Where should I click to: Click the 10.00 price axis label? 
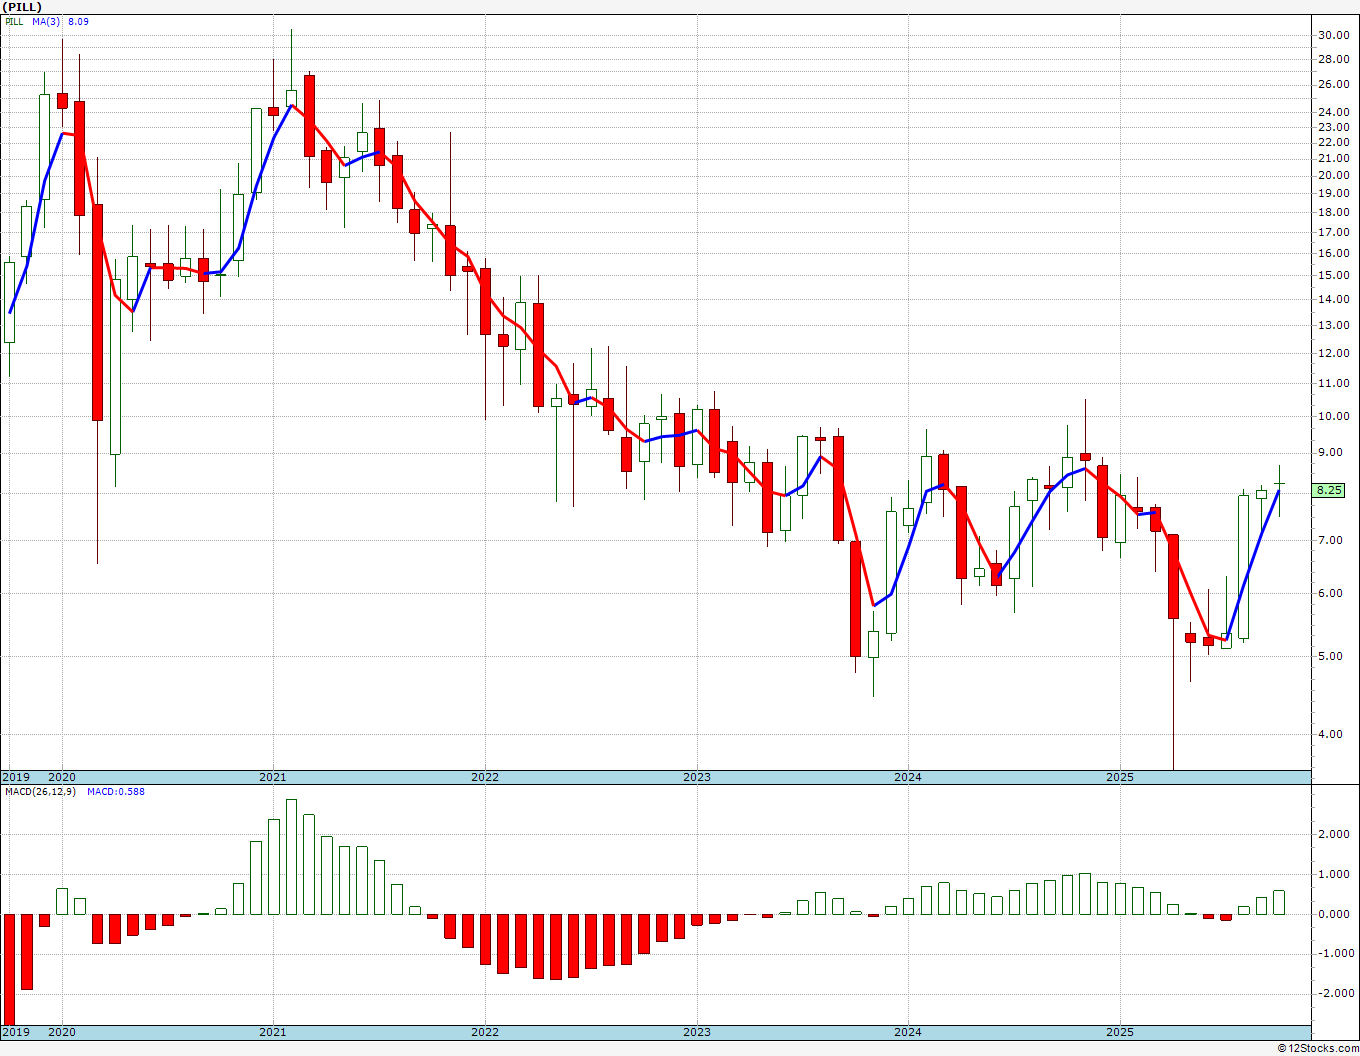point(1333,417)
